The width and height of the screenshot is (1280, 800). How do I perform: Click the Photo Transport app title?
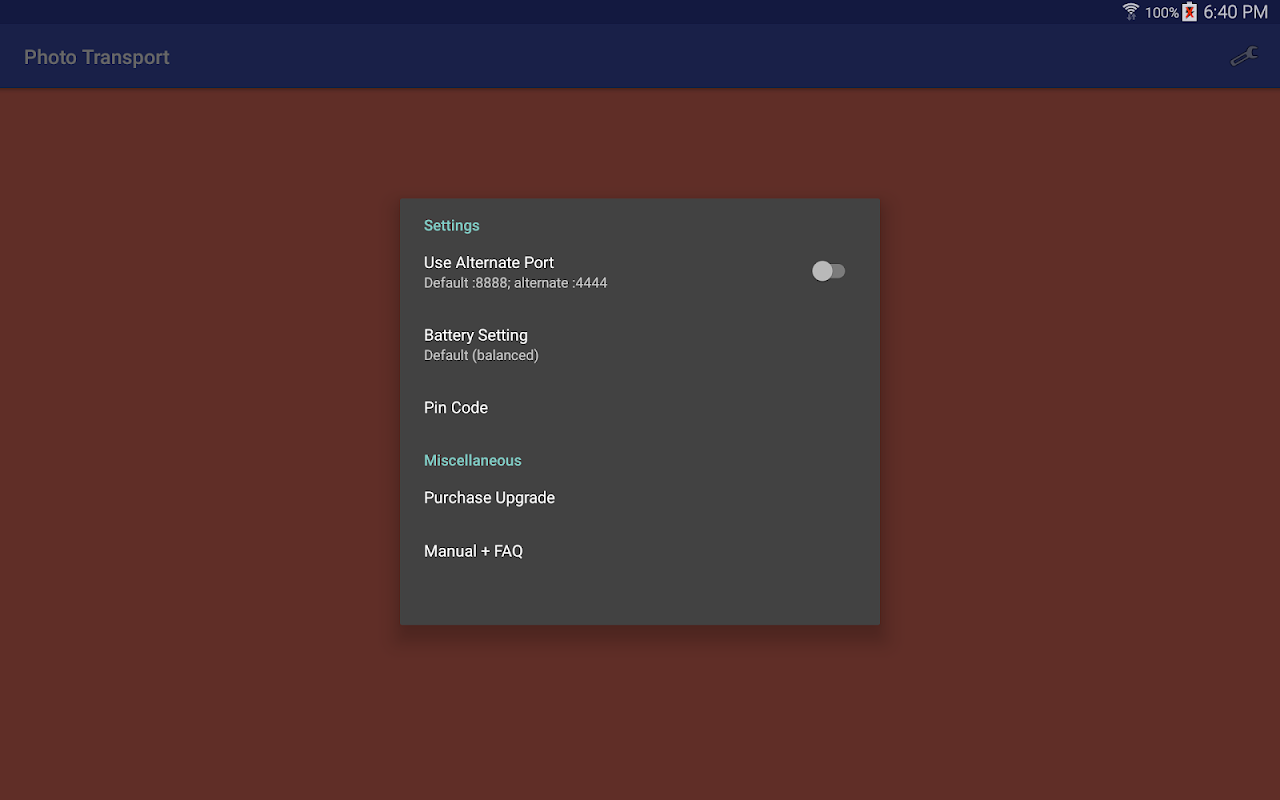coord(97,57)
